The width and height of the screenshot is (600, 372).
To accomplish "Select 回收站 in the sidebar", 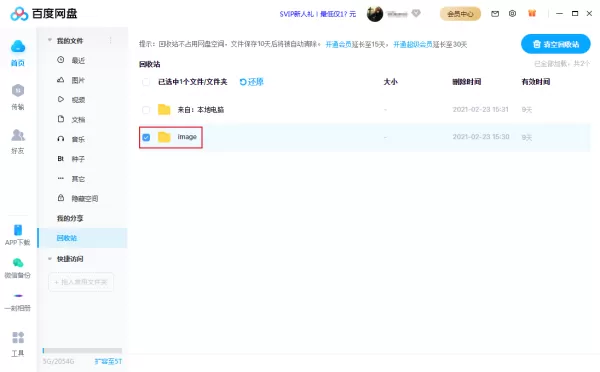I will coord(83,238).
